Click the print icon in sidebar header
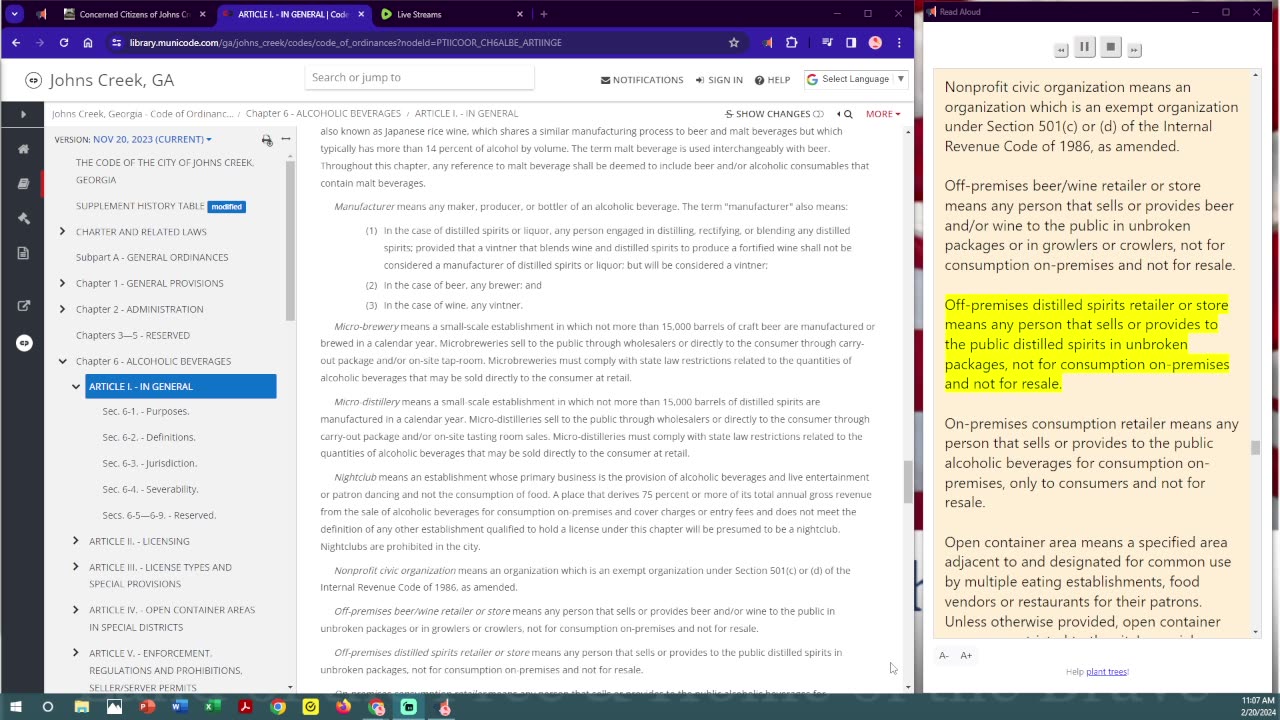The image size is (1280, 720). pos(267,140)
